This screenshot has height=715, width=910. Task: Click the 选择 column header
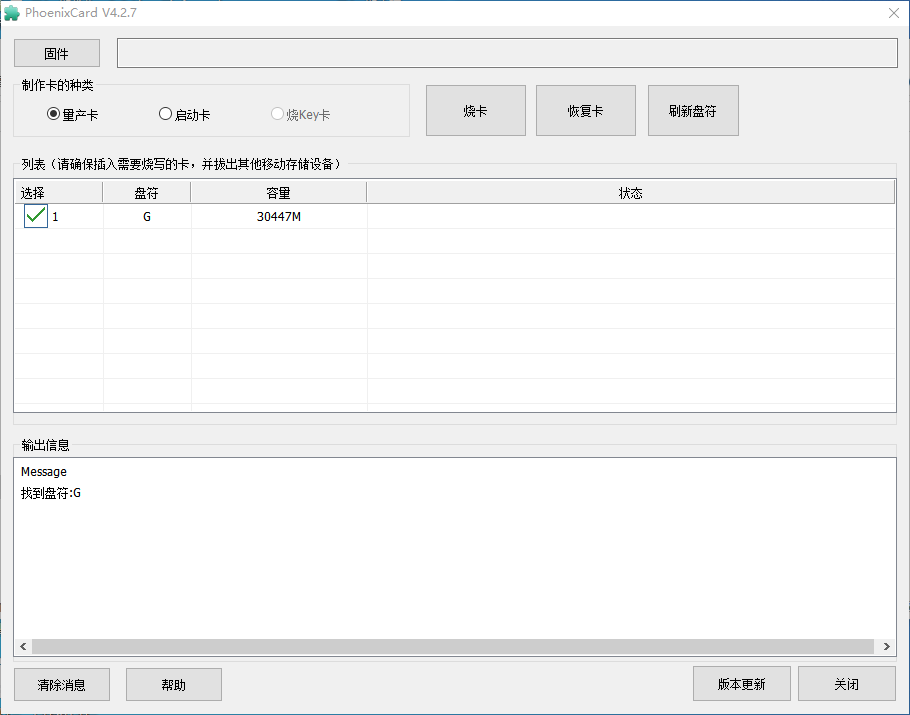tap(58, 193)
